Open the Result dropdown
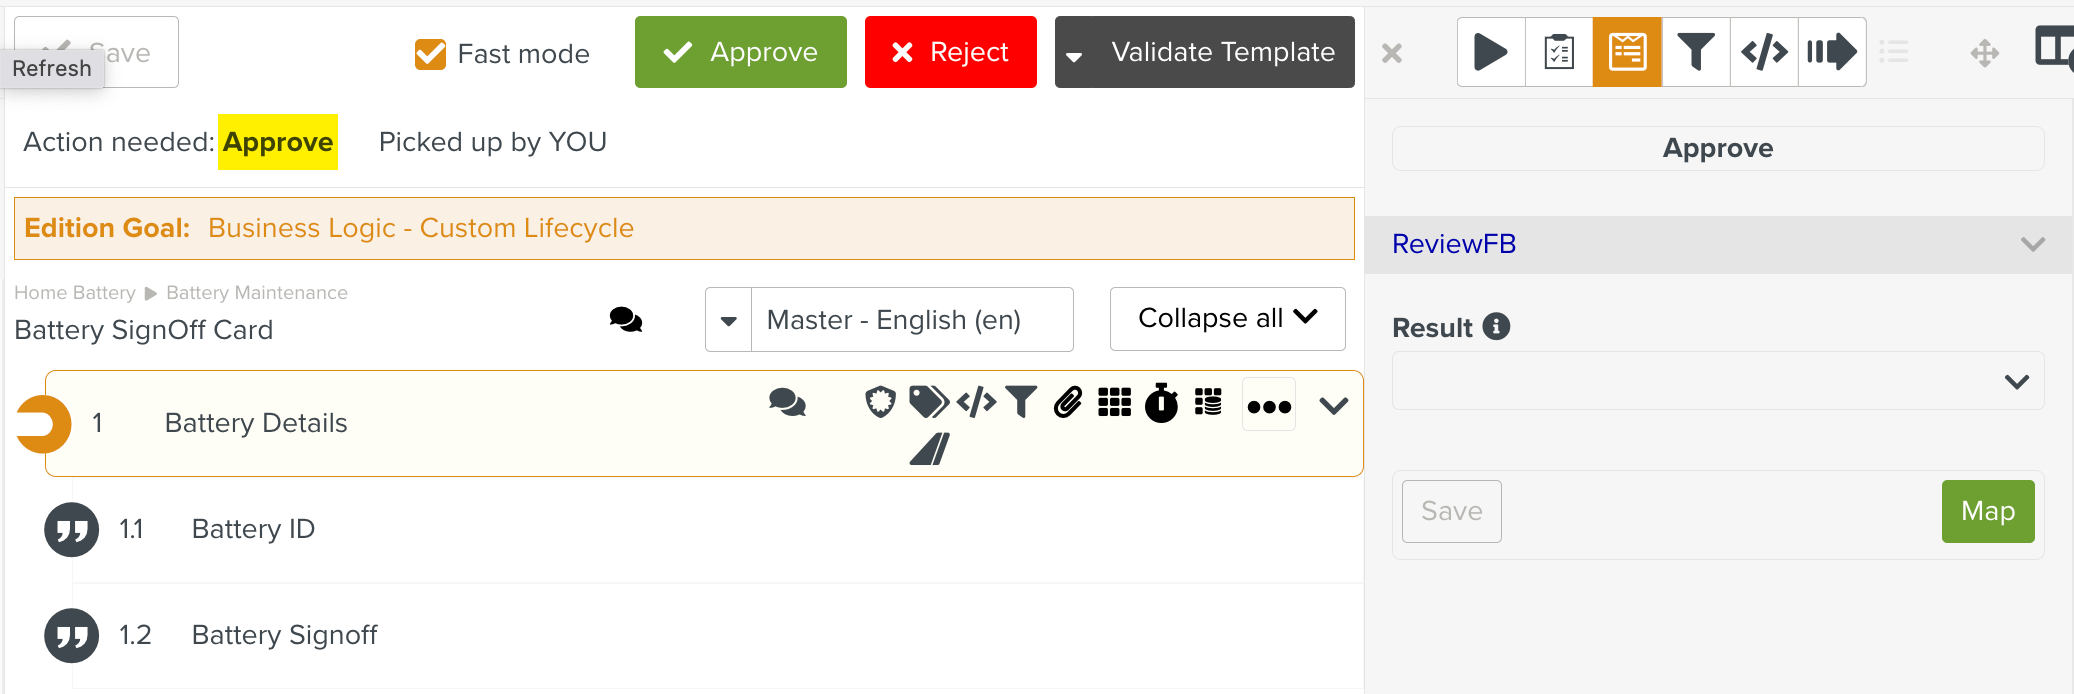 2017,381
